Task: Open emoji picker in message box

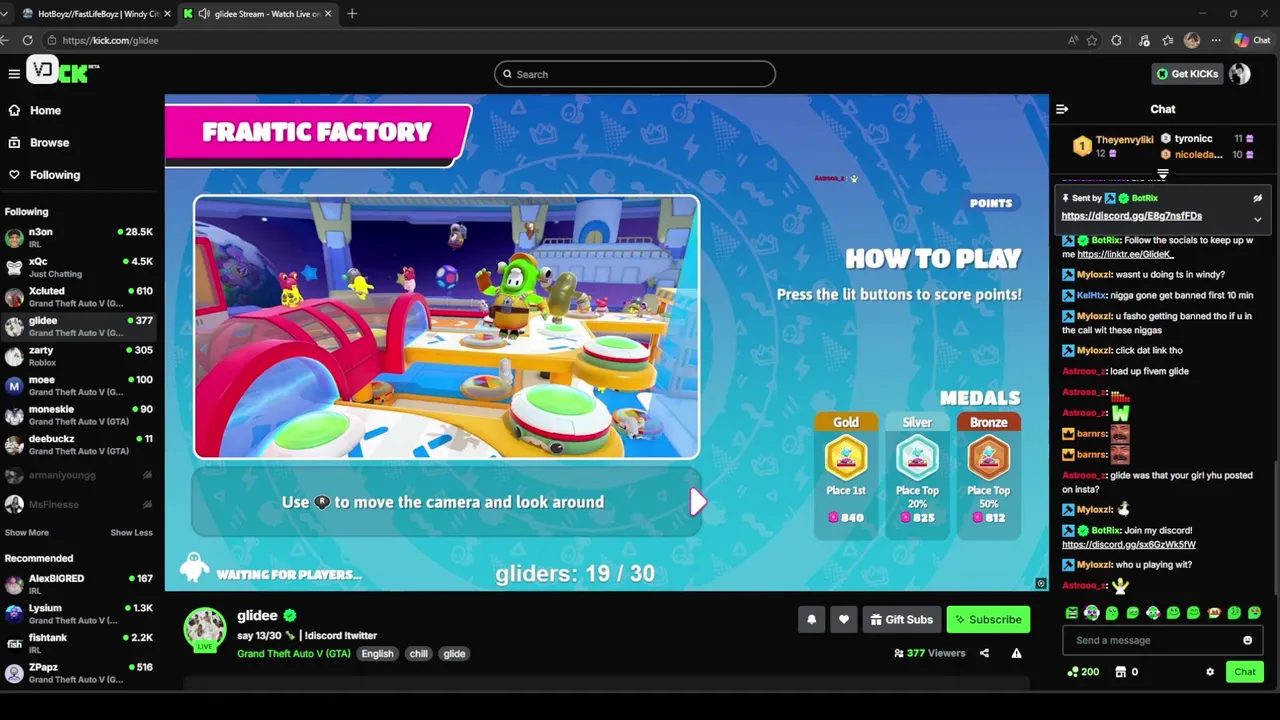Action: pyautogui.click(x=1247, y=641)
